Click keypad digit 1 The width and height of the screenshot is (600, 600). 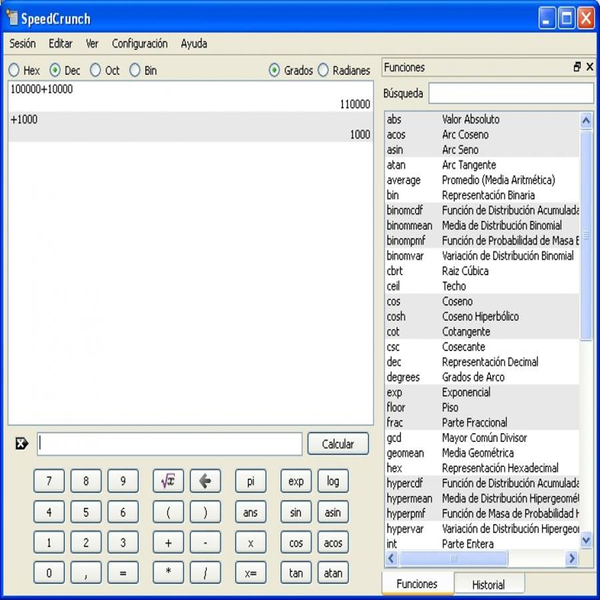tap(49, 543)
